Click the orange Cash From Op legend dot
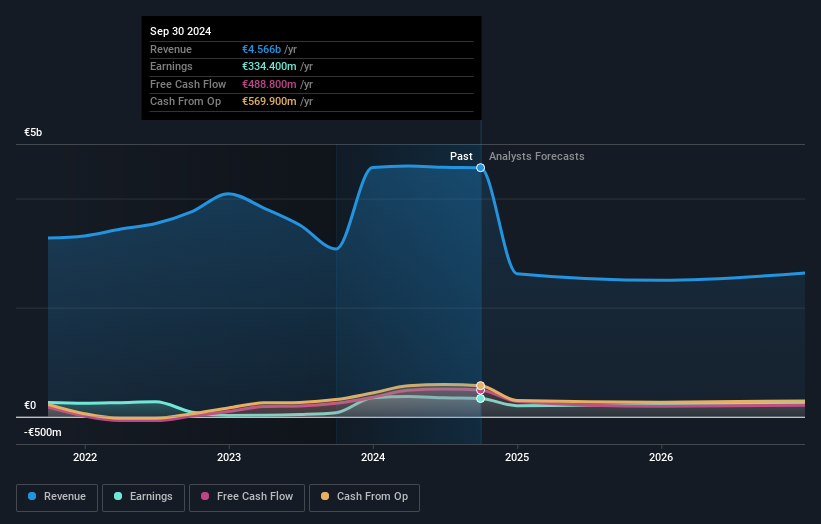Viewport: 821px width, 524px height. coord(325,496)
